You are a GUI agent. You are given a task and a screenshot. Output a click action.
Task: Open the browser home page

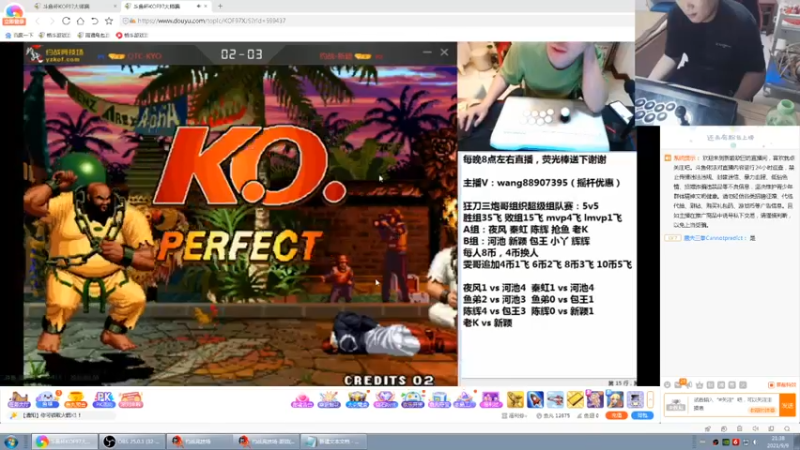(80, 21)
